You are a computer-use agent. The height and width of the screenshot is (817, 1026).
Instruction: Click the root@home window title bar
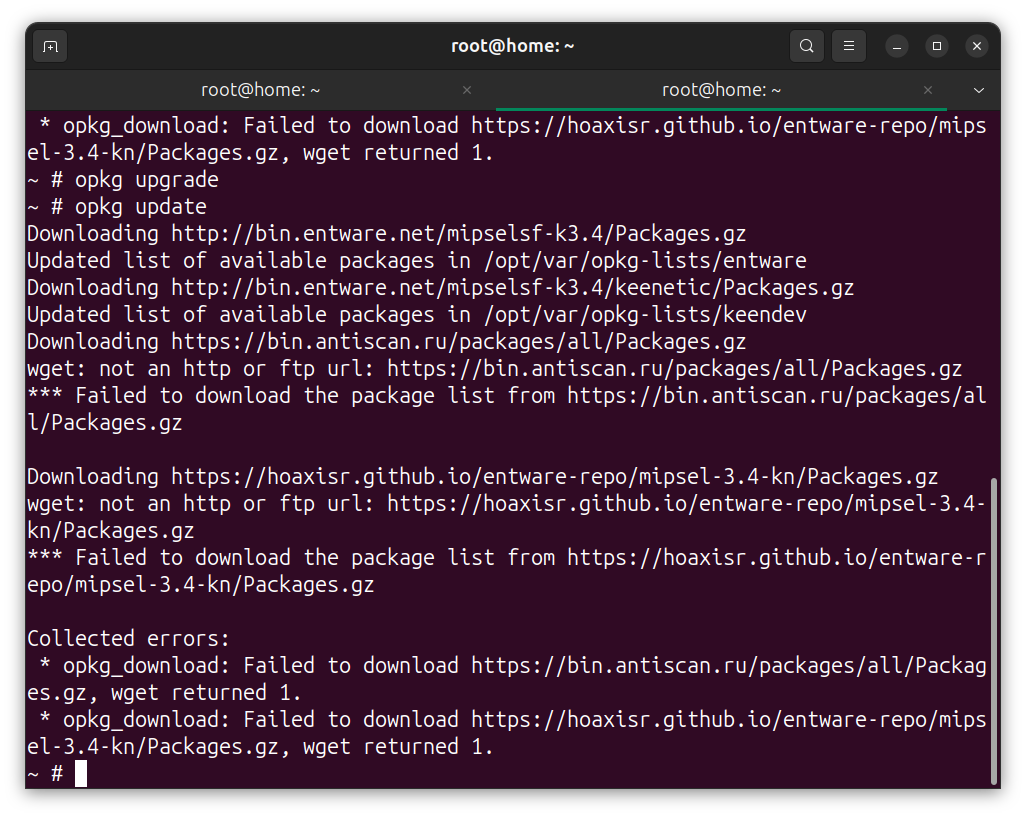pos(512,46)
